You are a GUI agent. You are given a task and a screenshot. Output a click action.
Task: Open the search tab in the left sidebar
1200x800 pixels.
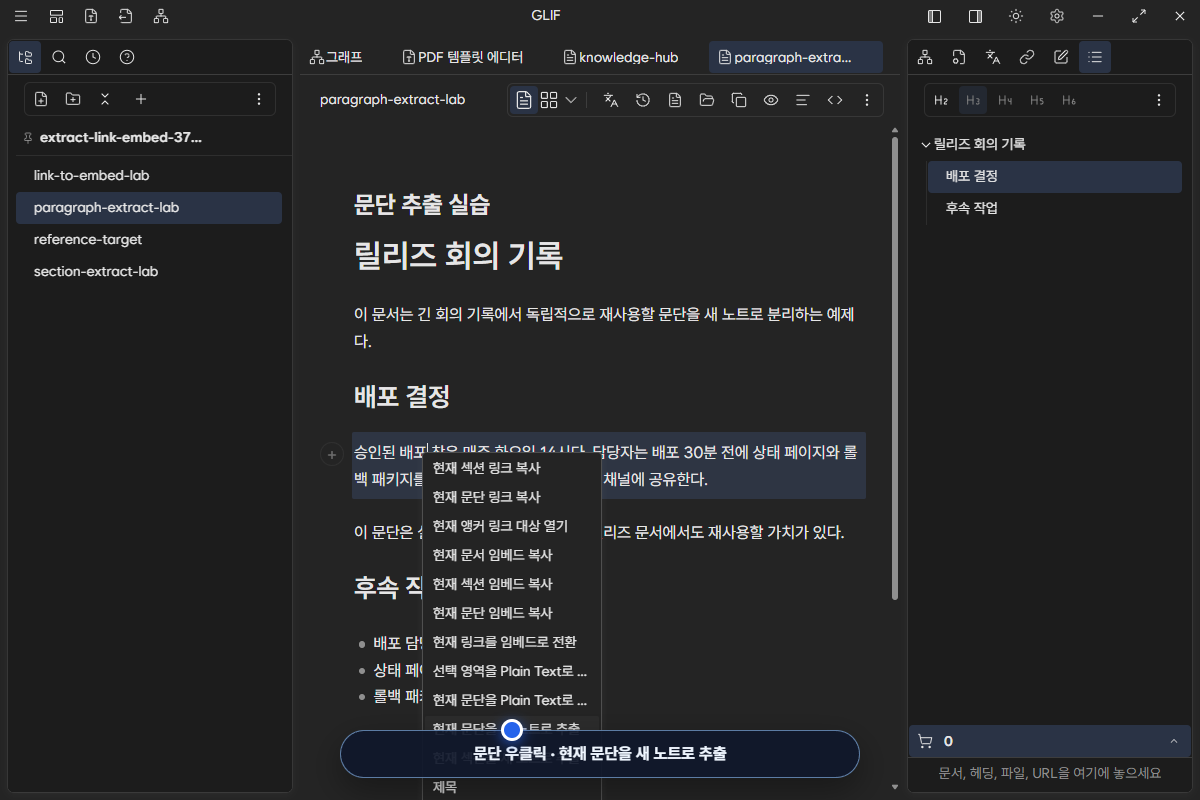pos(59,57)
